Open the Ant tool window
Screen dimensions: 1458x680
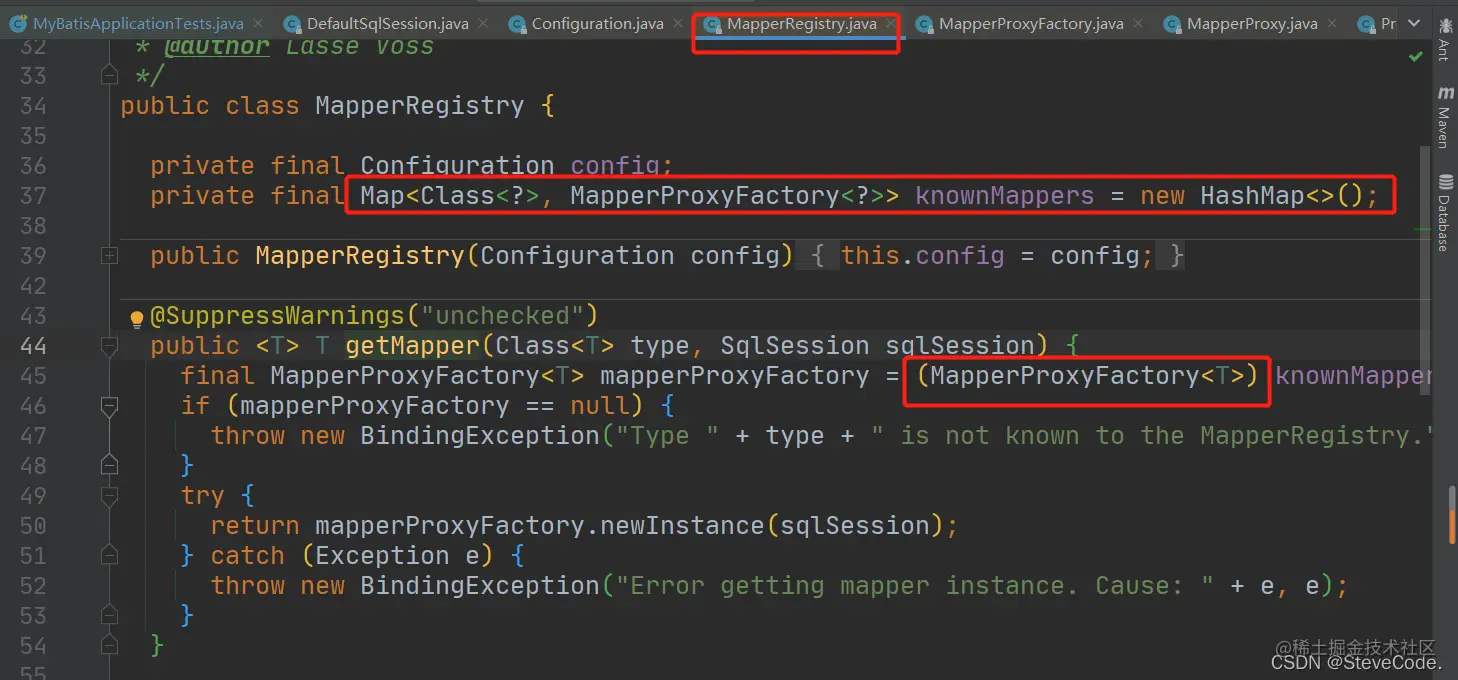(x=1444, y=42)
